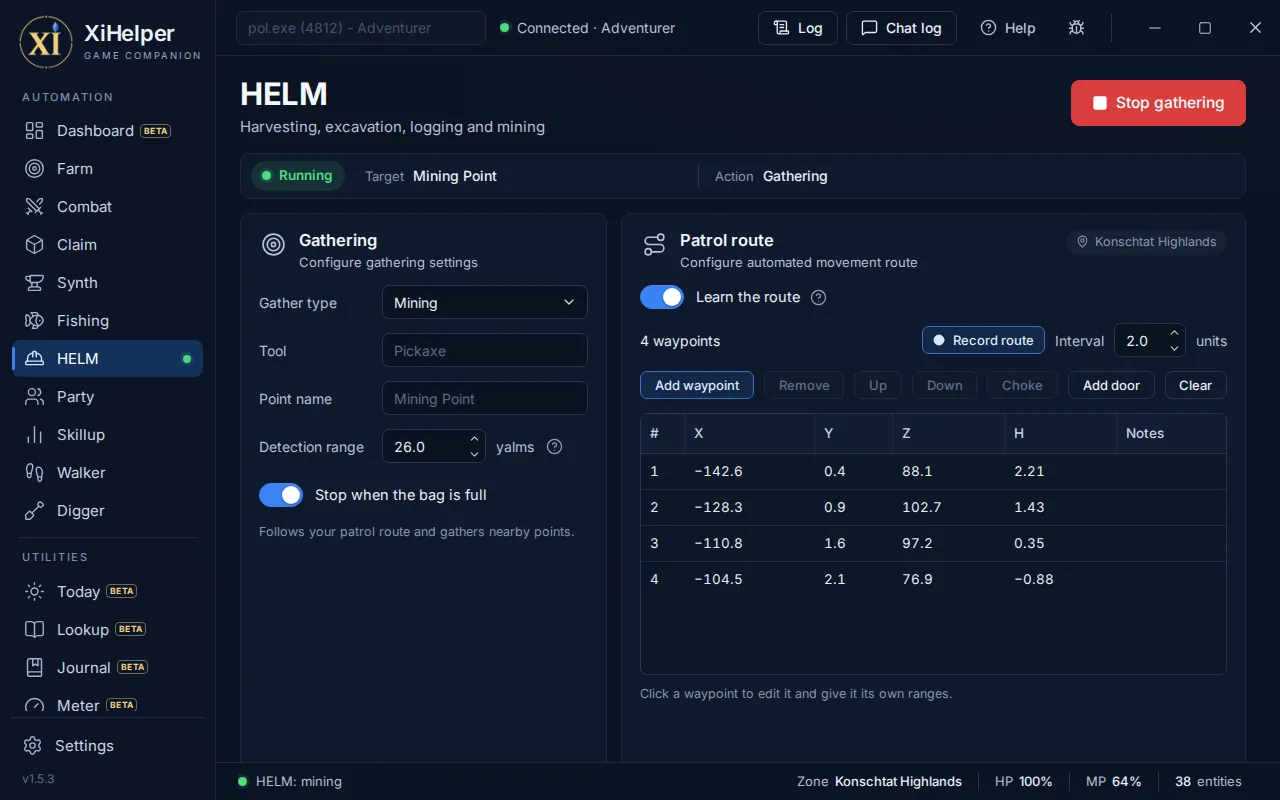The height and width of the screenshot is (800, 1280).
Task: Increase the Detection range value
Action: (474, 439)
